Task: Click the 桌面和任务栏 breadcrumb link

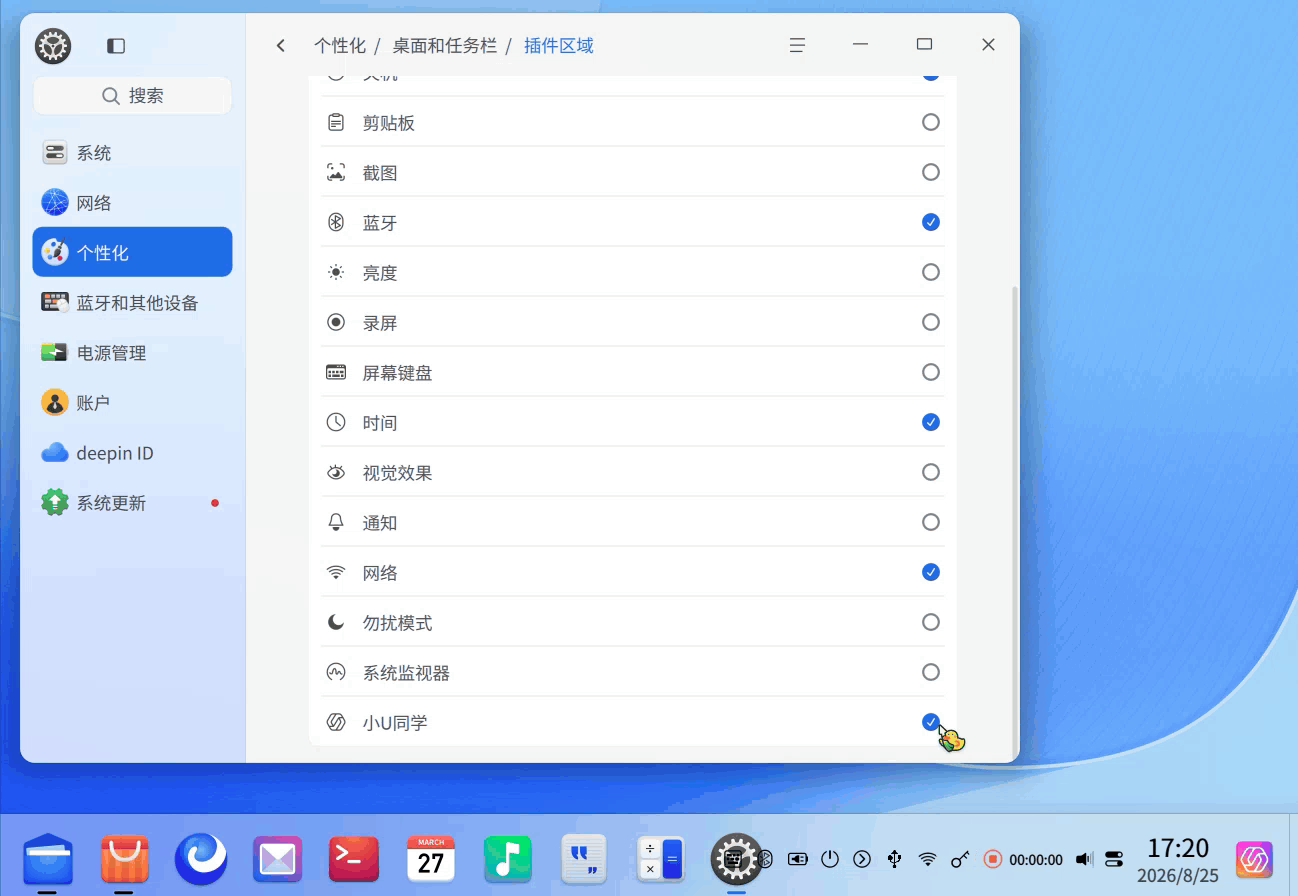Action: pos(444,45)
